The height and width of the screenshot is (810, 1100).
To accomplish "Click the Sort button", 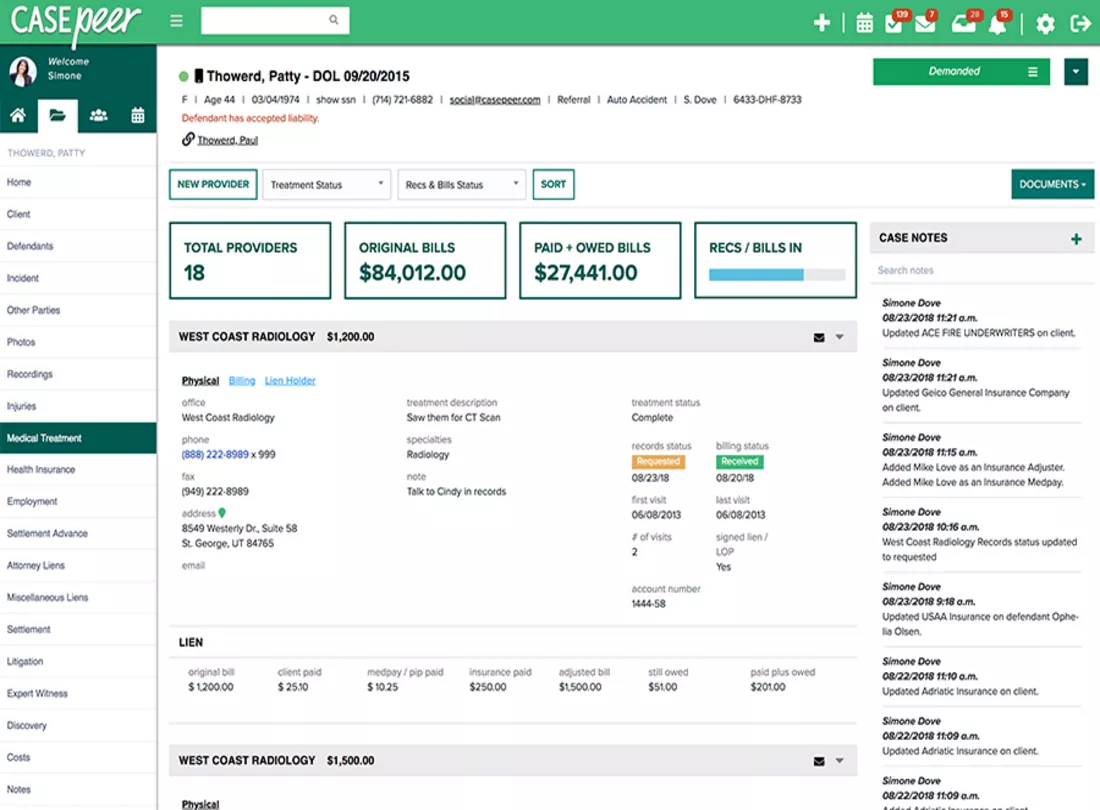I will pyautogui.click(x=553, y=184).
